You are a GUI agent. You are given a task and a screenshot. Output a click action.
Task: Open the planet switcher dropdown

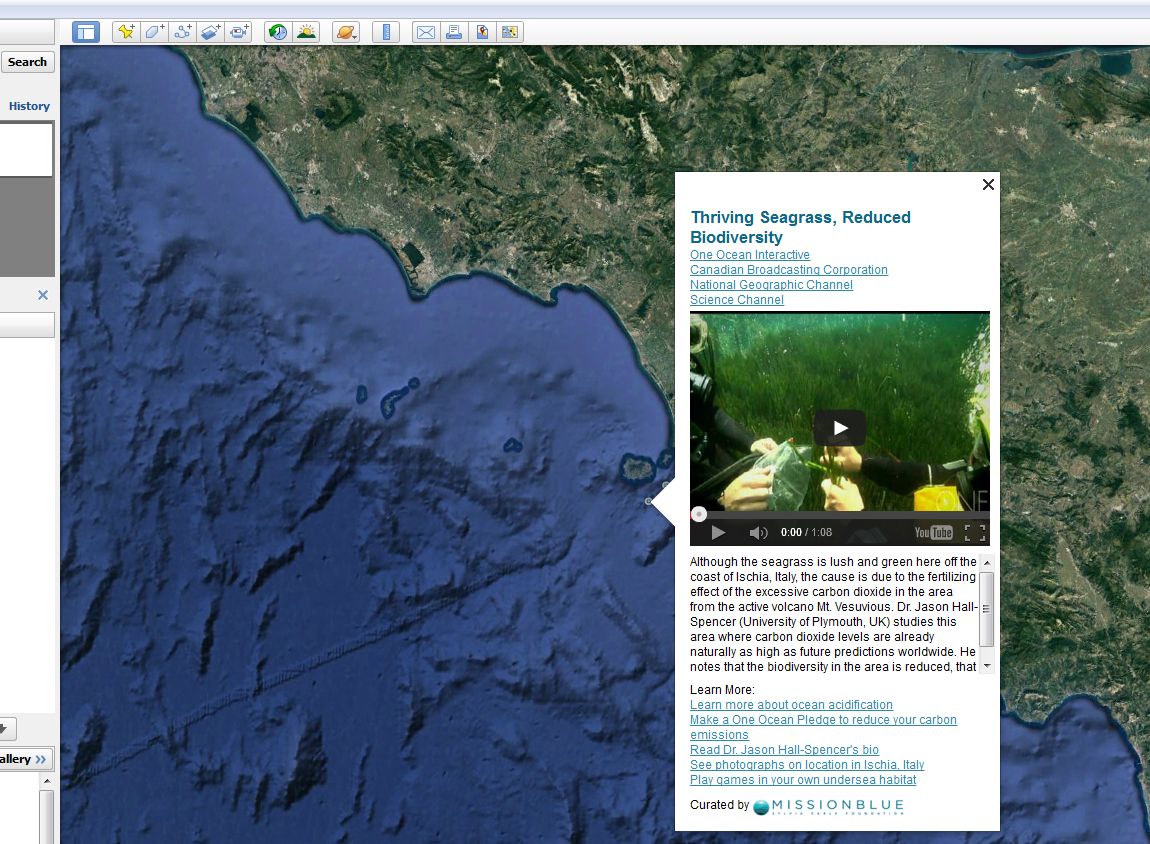click(x=345, y=31)
